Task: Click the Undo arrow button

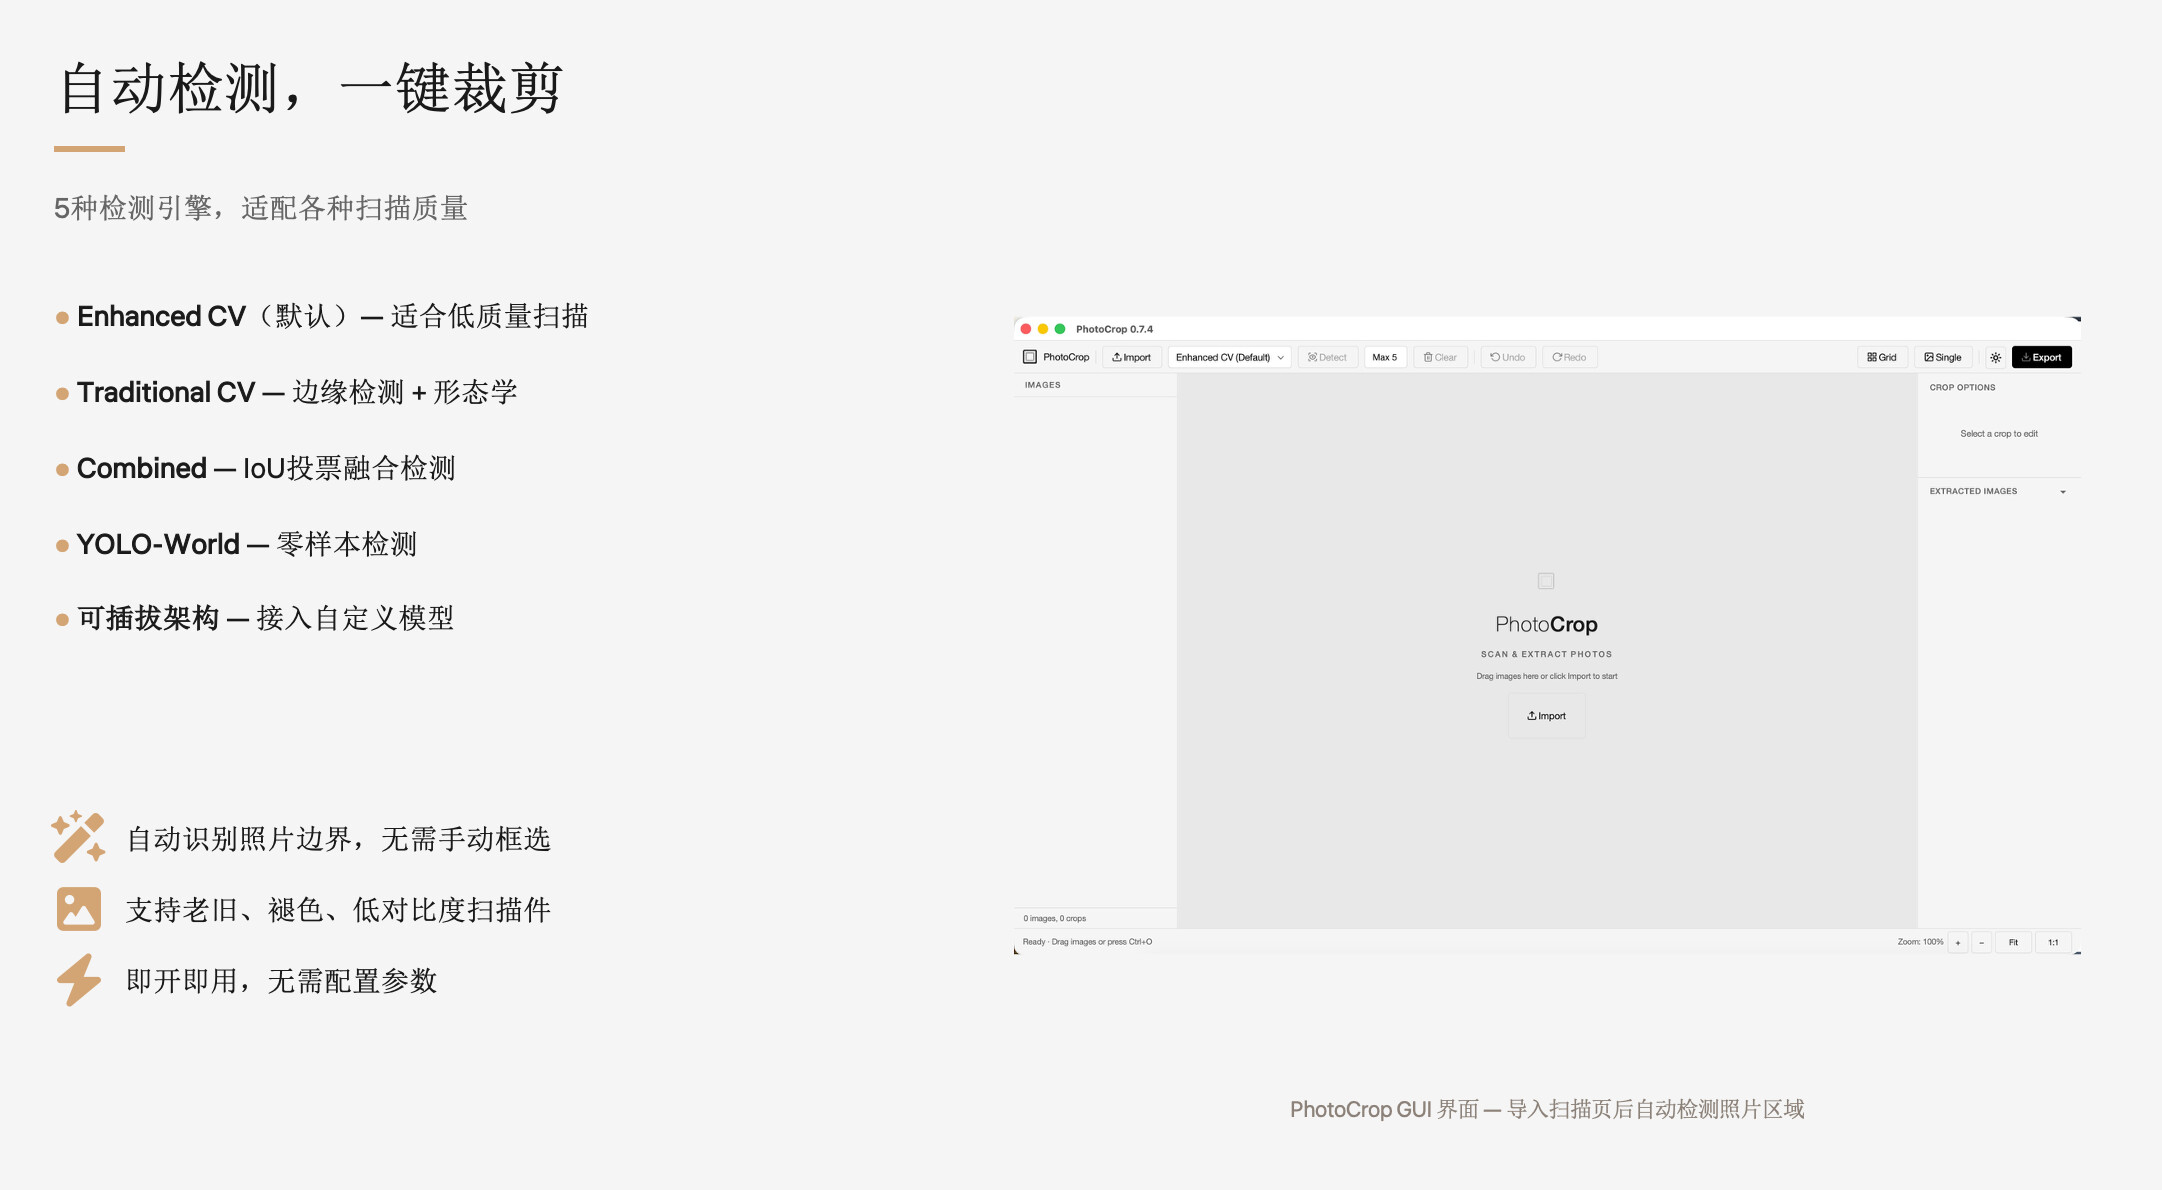Action: pyautogui.click(x=1508, y=357)
